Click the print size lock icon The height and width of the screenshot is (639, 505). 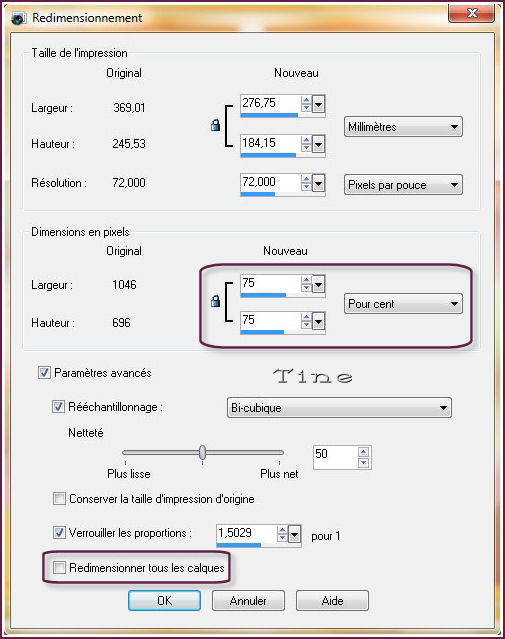(216, 125)
